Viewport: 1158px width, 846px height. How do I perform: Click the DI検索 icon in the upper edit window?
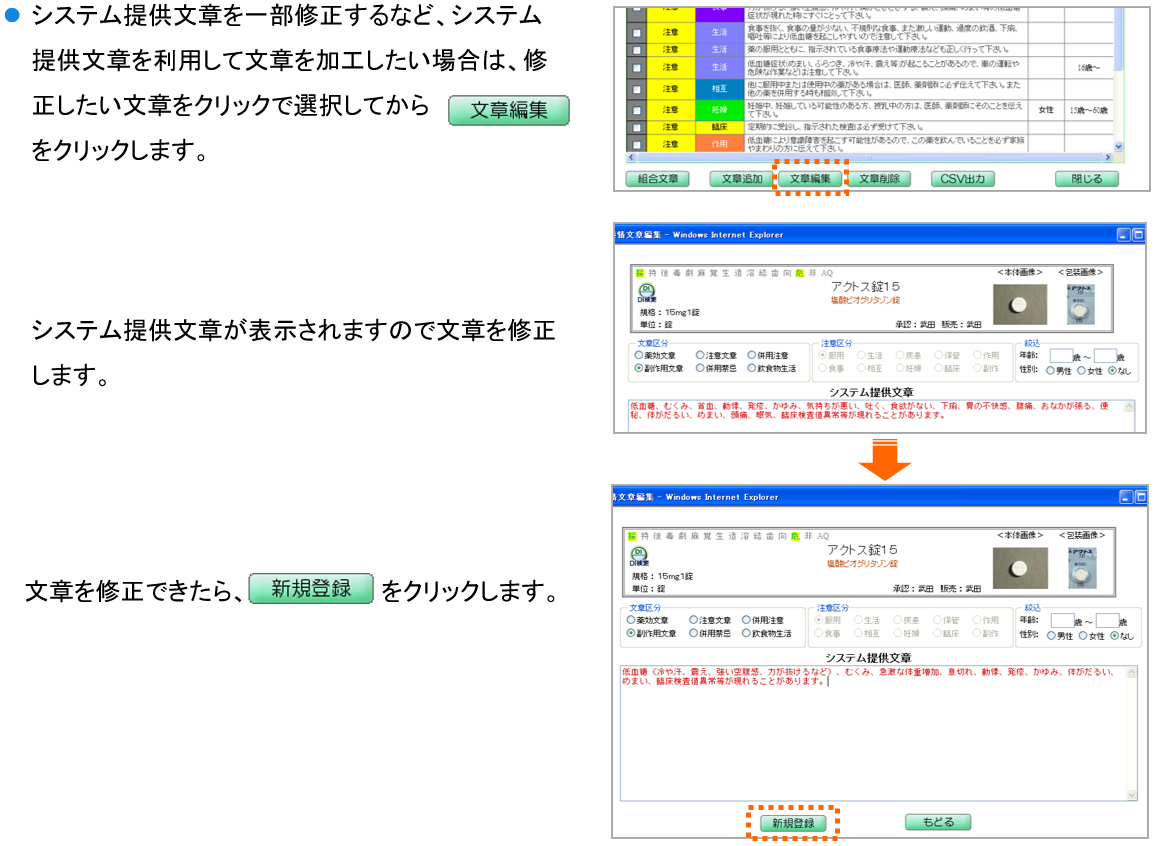(x=646, y=293)
